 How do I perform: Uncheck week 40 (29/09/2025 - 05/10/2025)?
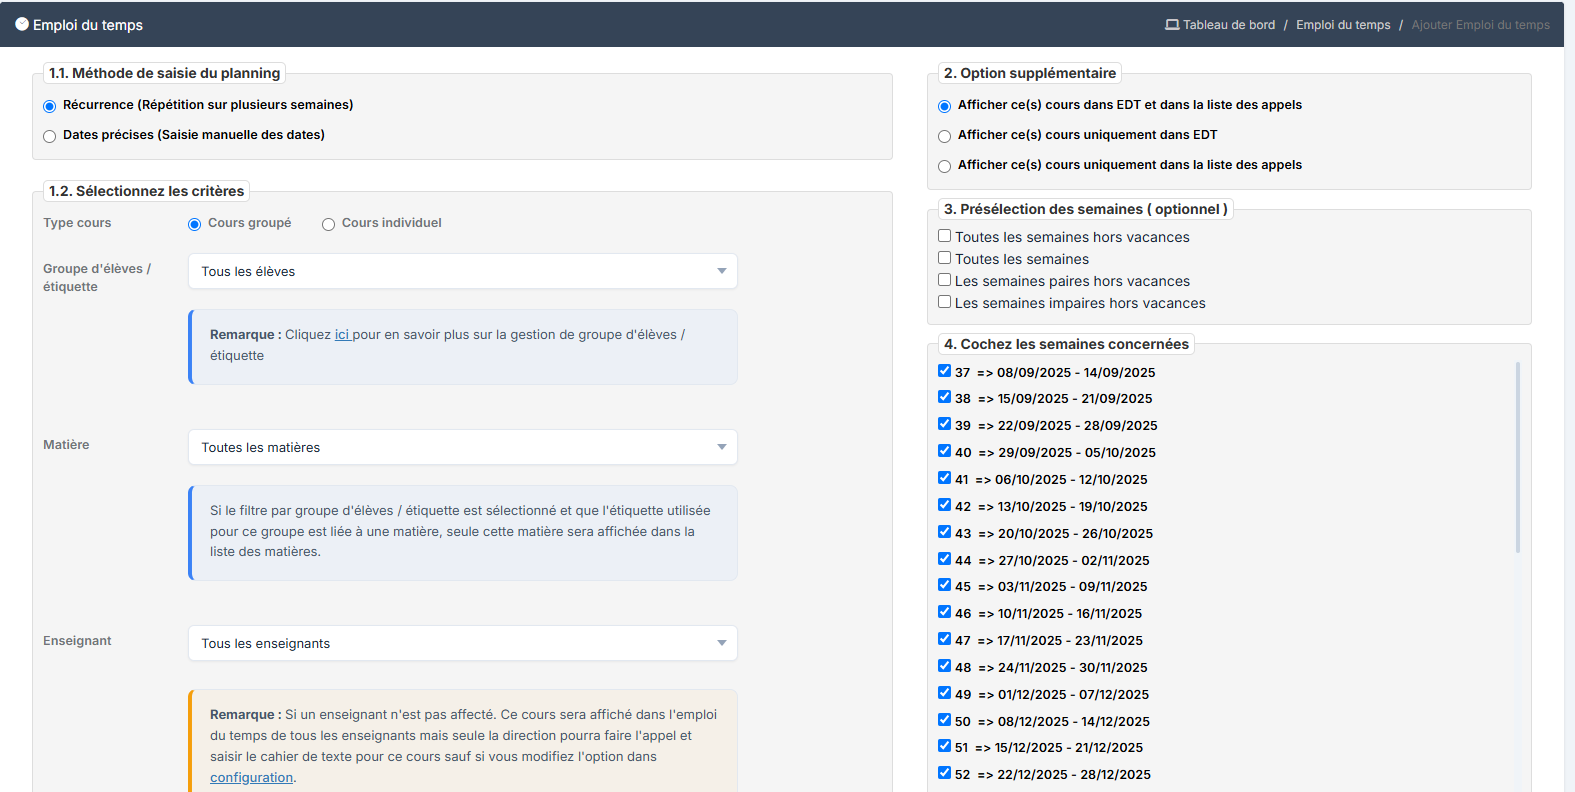coord(944,451)
